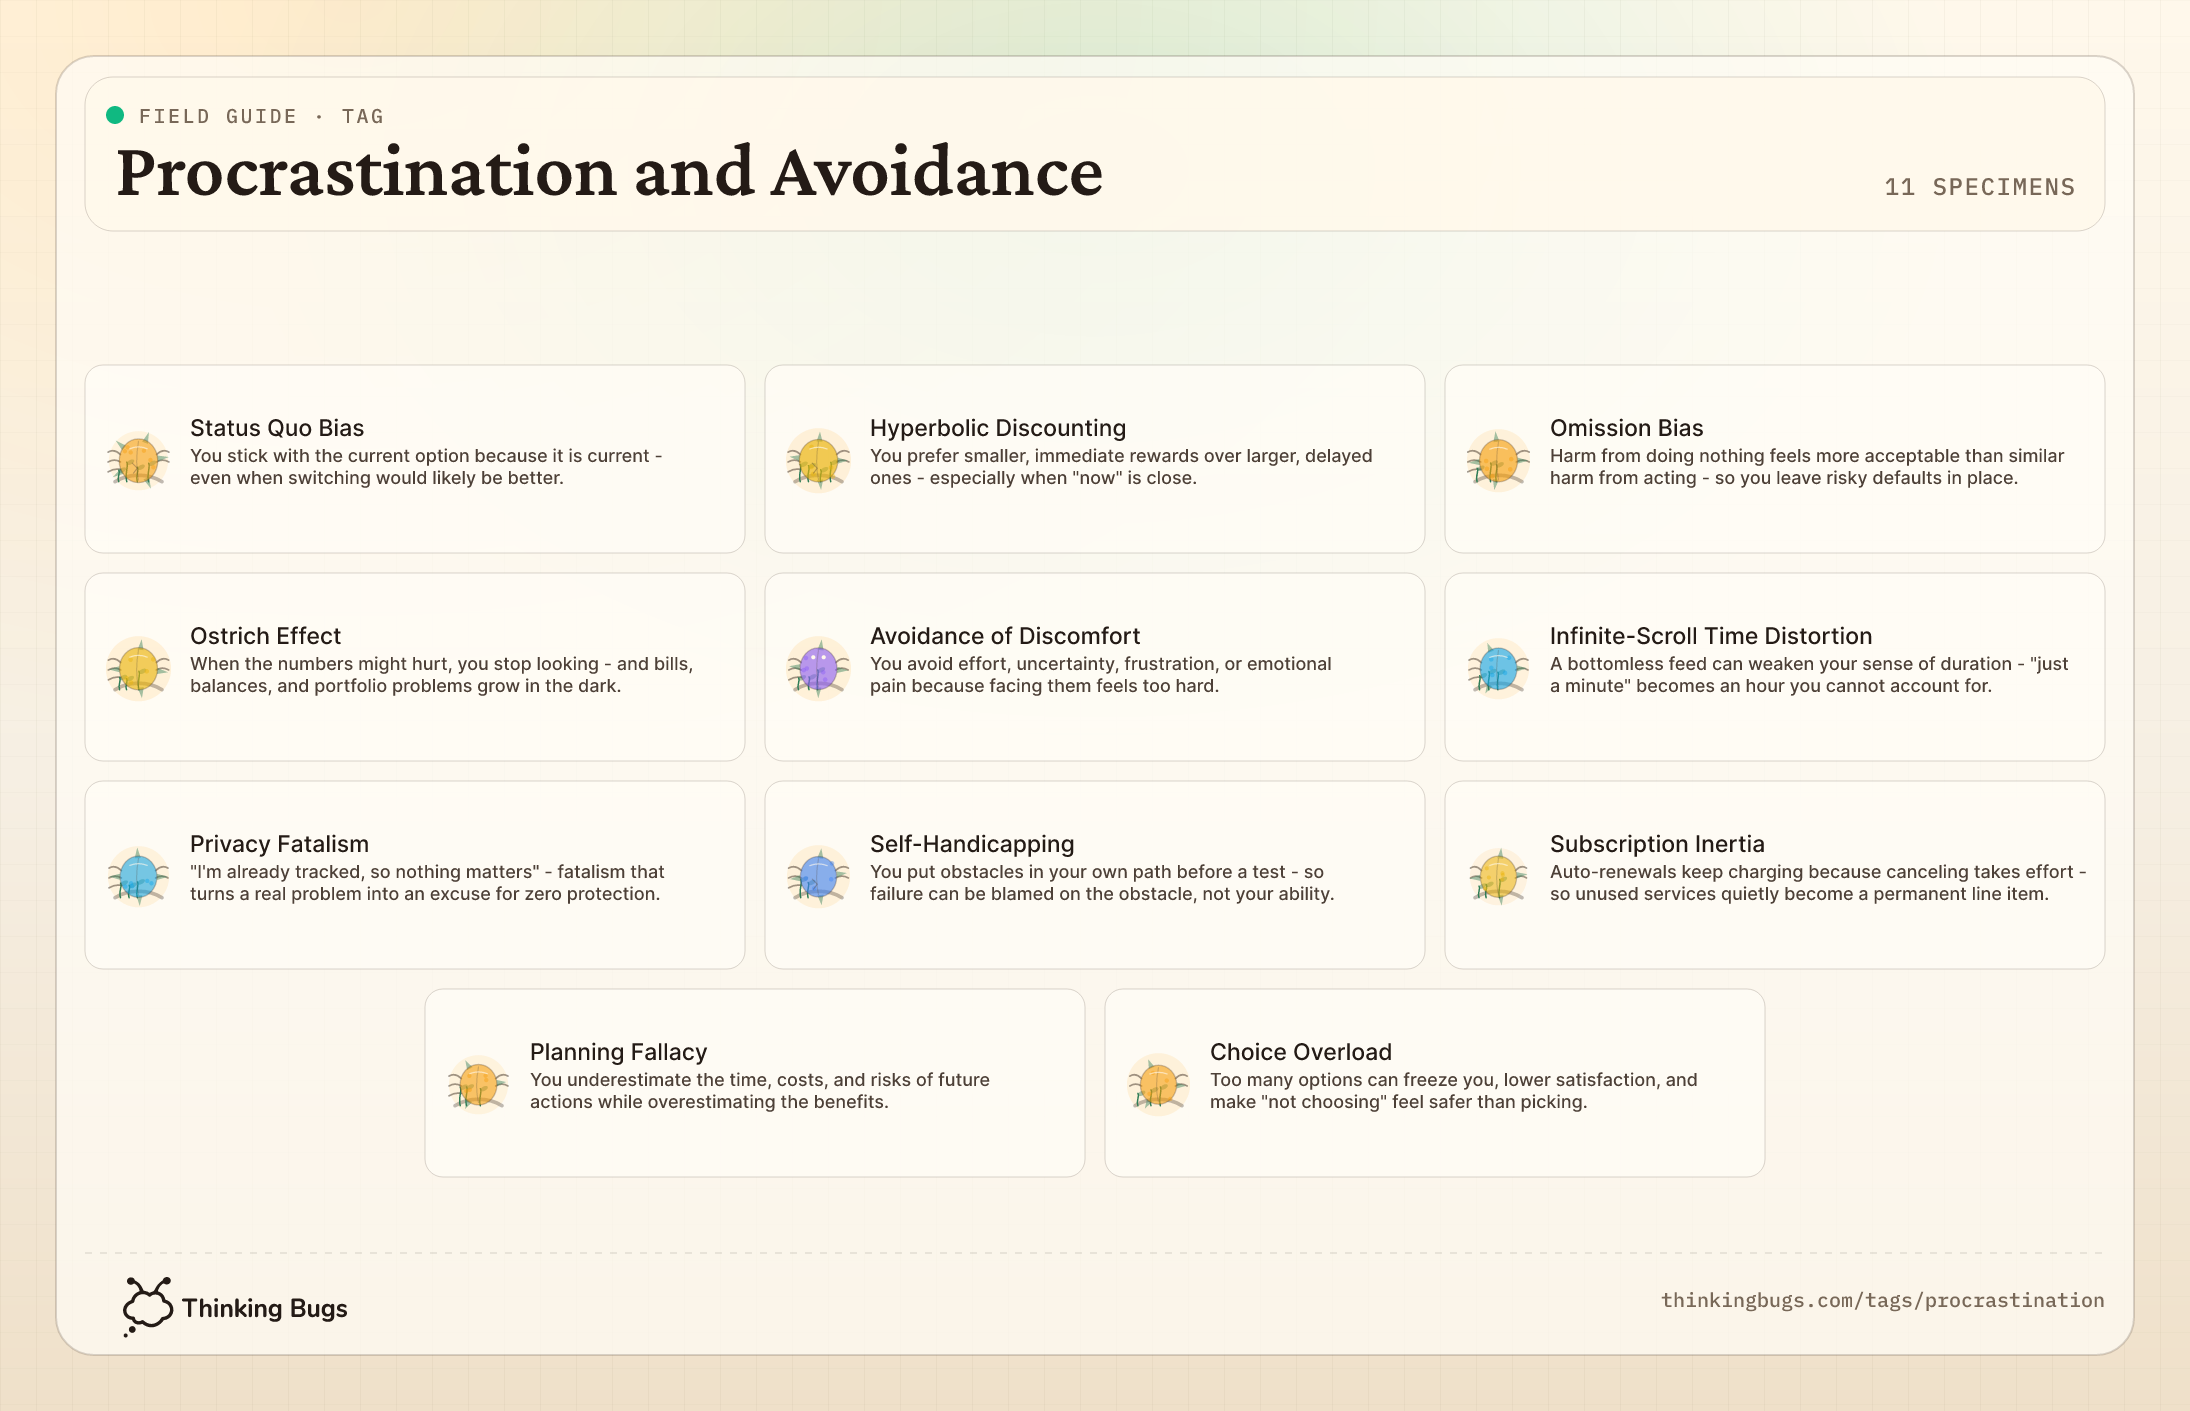Click the thinkingbugs.com/tags/procrastination URL
This screenshot has width=2190, height=1411.
click(x=1882, y=1300)
